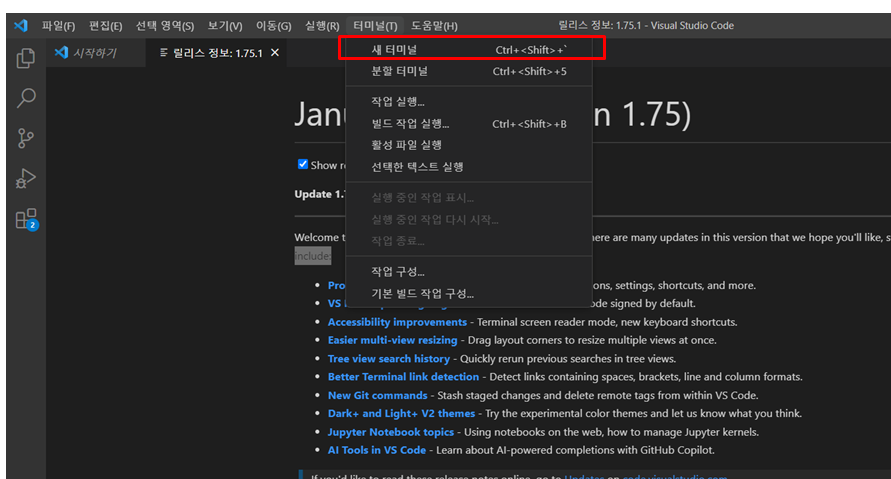891x479 pixels.
Task: Open the 편집(E) menu
Action: coord(105,26)
